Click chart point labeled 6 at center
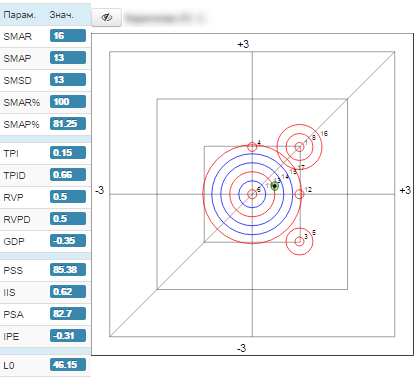The width and height of the screenshot is (415, 378). click(x=252, y=194)
